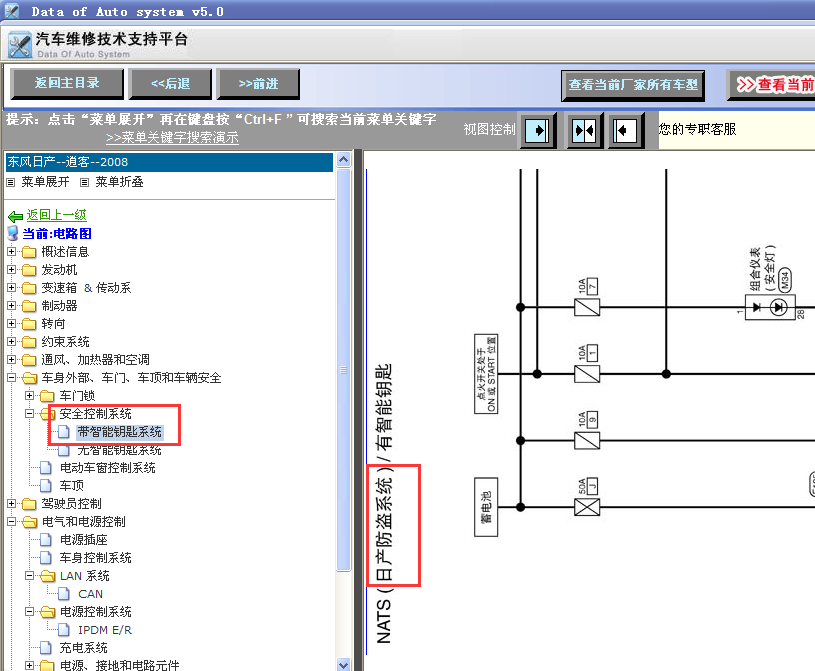Viewport: 815px width, 671px height.
Task: Select the CAN tree item
Action: point(90,594)
